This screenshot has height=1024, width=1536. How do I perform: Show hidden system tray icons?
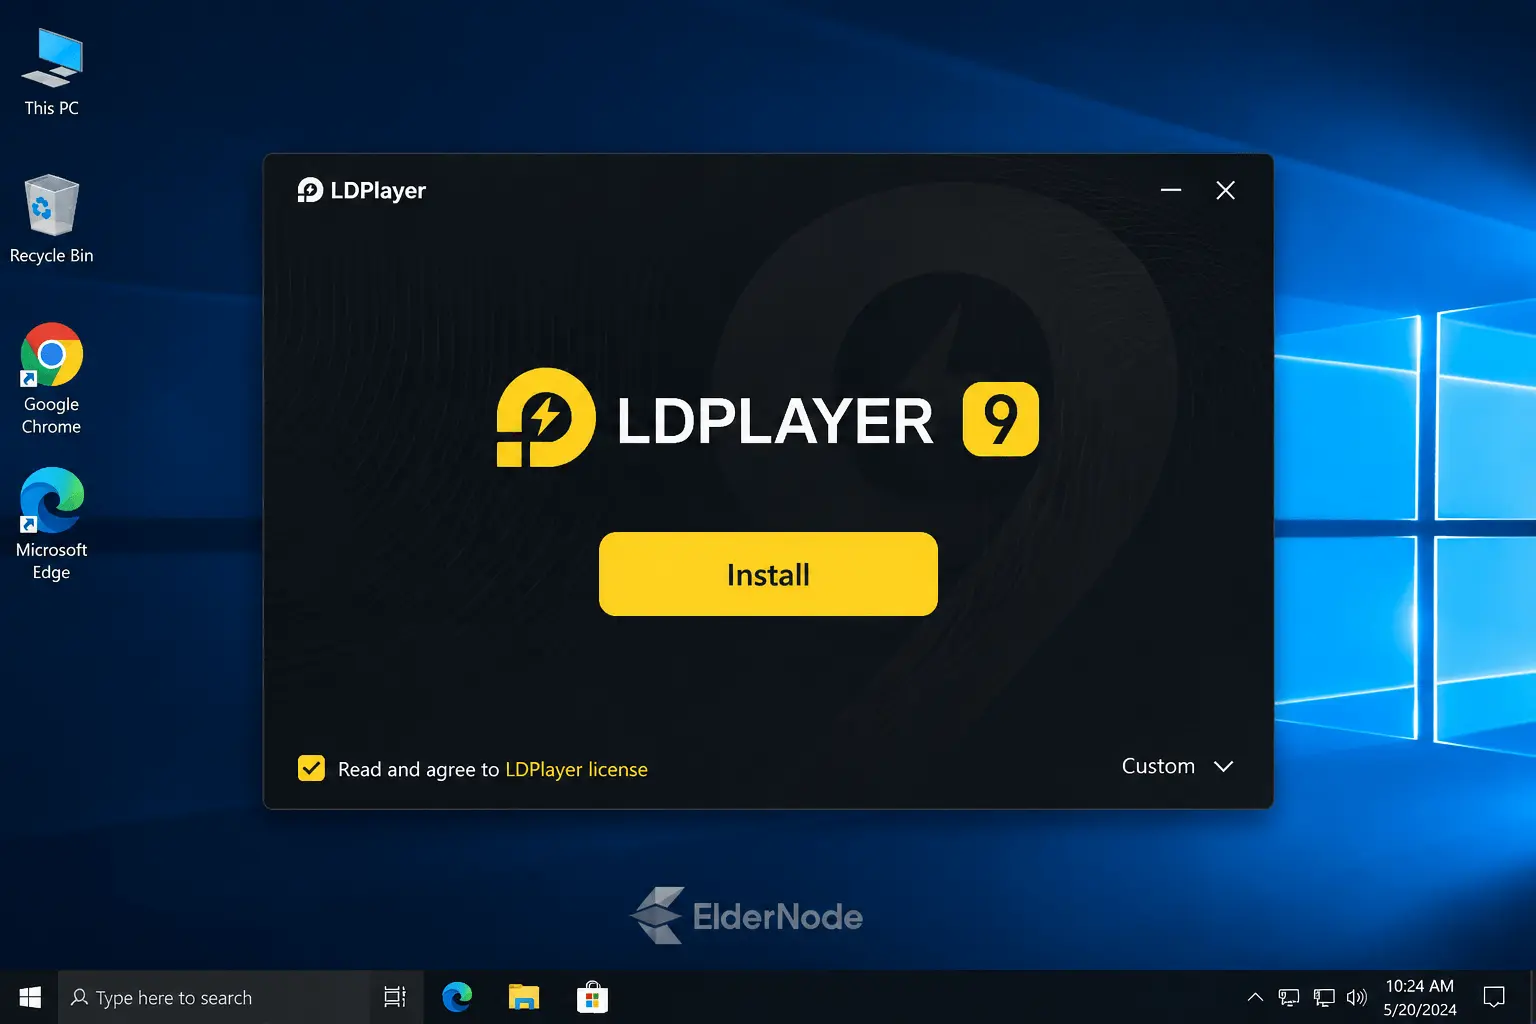tap(1255, 997)
